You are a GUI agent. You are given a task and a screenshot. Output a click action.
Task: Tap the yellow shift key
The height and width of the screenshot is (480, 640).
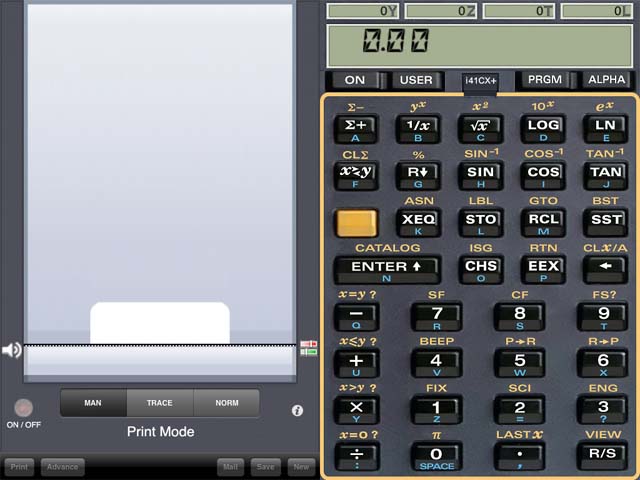(x=357, y=223)
